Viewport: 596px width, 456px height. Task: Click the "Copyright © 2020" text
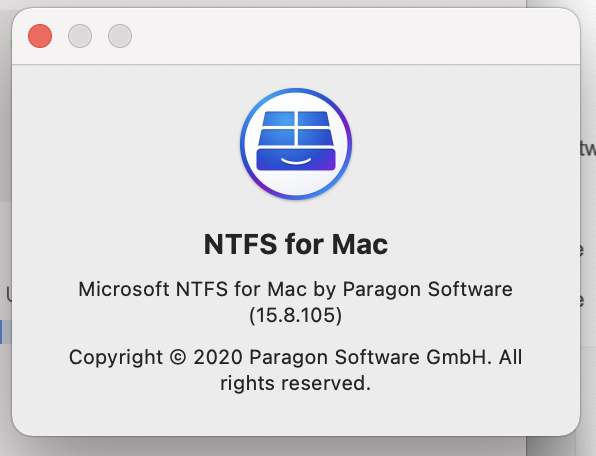coord(156,358)
